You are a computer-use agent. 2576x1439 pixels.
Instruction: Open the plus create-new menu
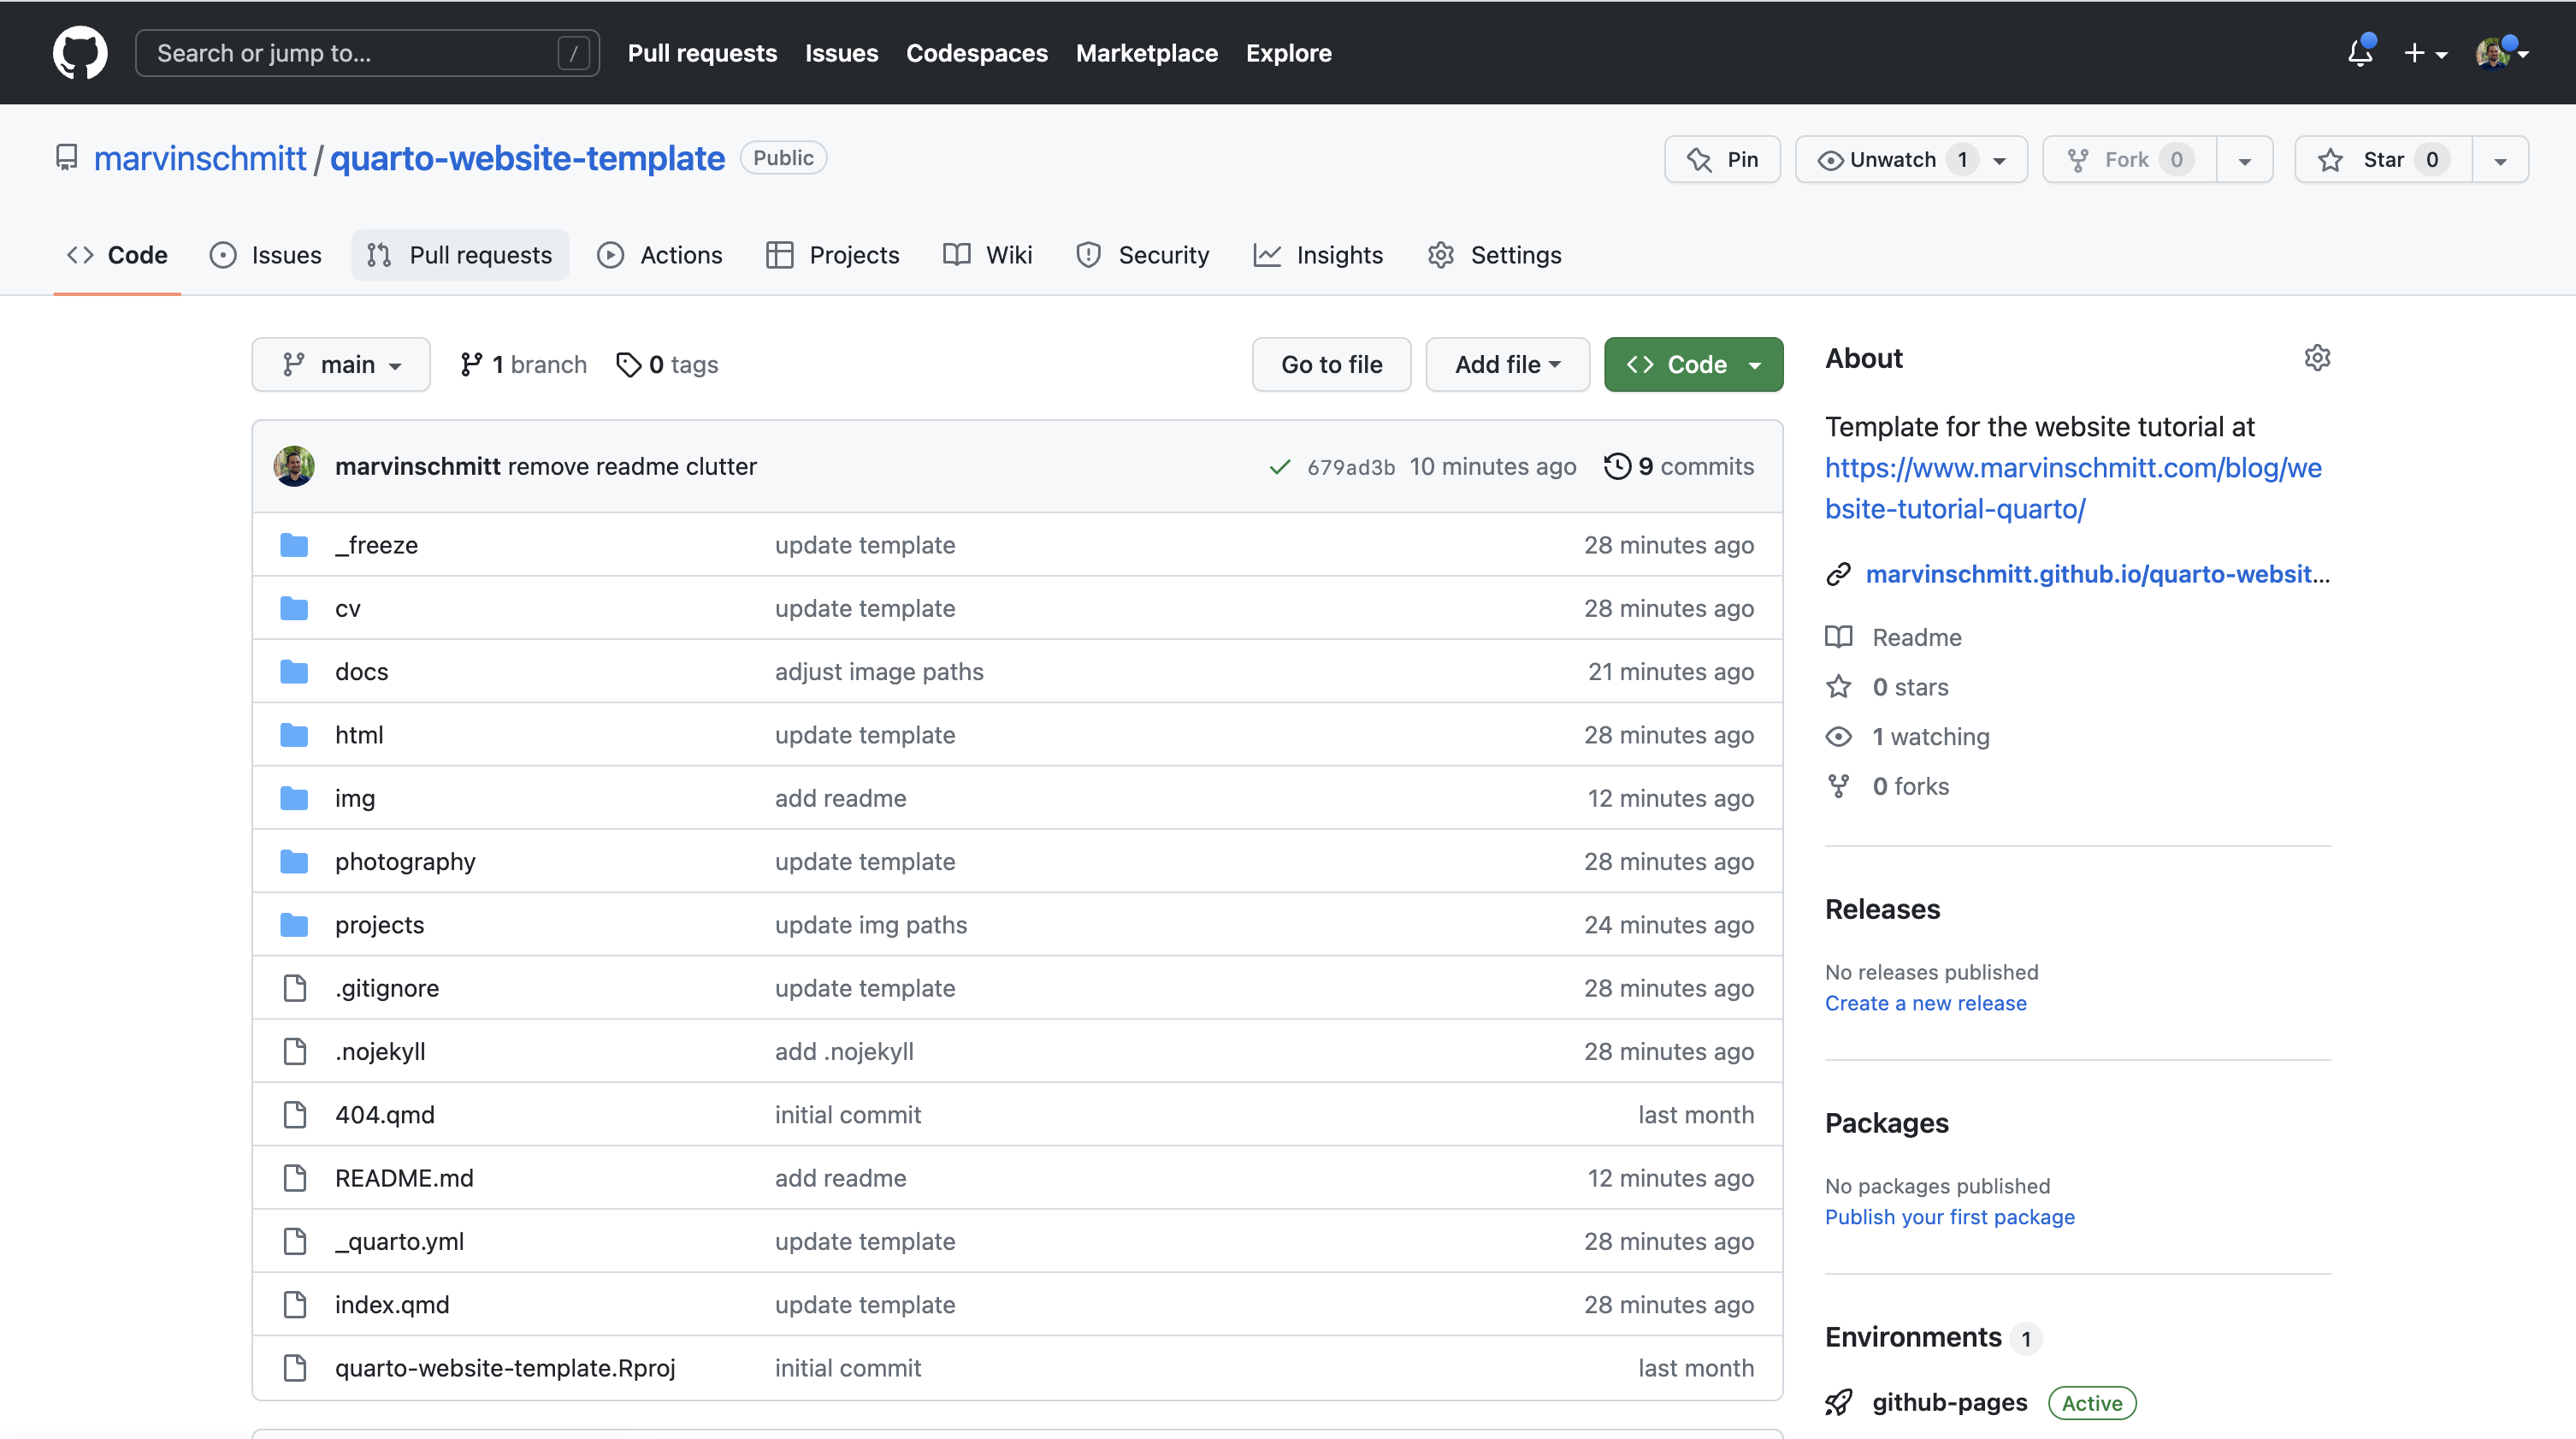pos(2425,53)
